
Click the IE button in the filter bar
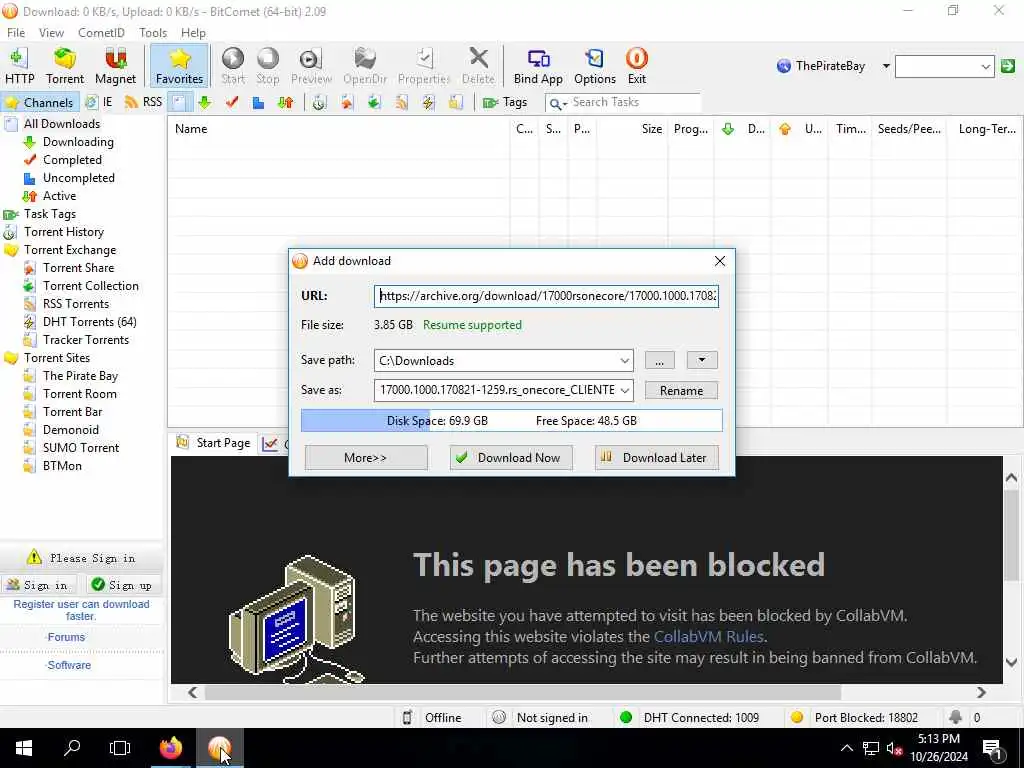point(99,103)
